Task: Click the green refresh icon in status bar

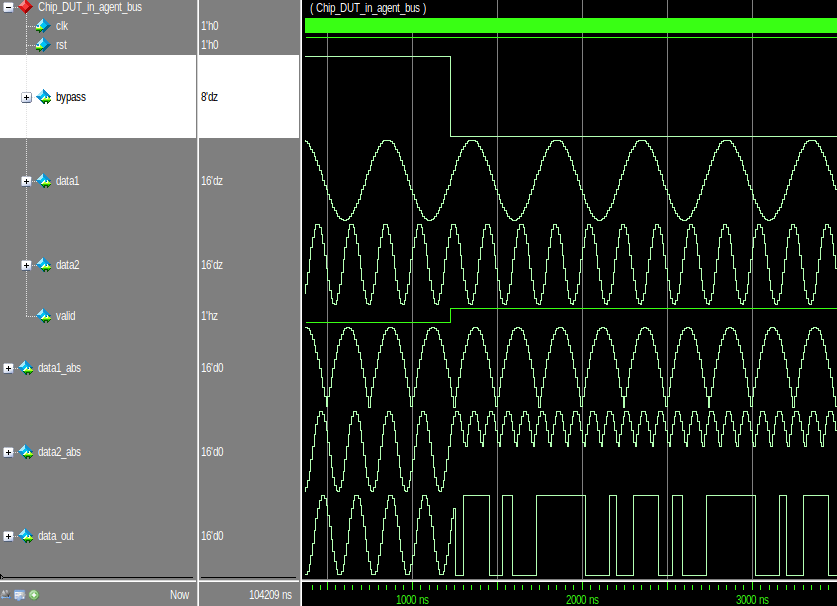Action: (34, 594)
